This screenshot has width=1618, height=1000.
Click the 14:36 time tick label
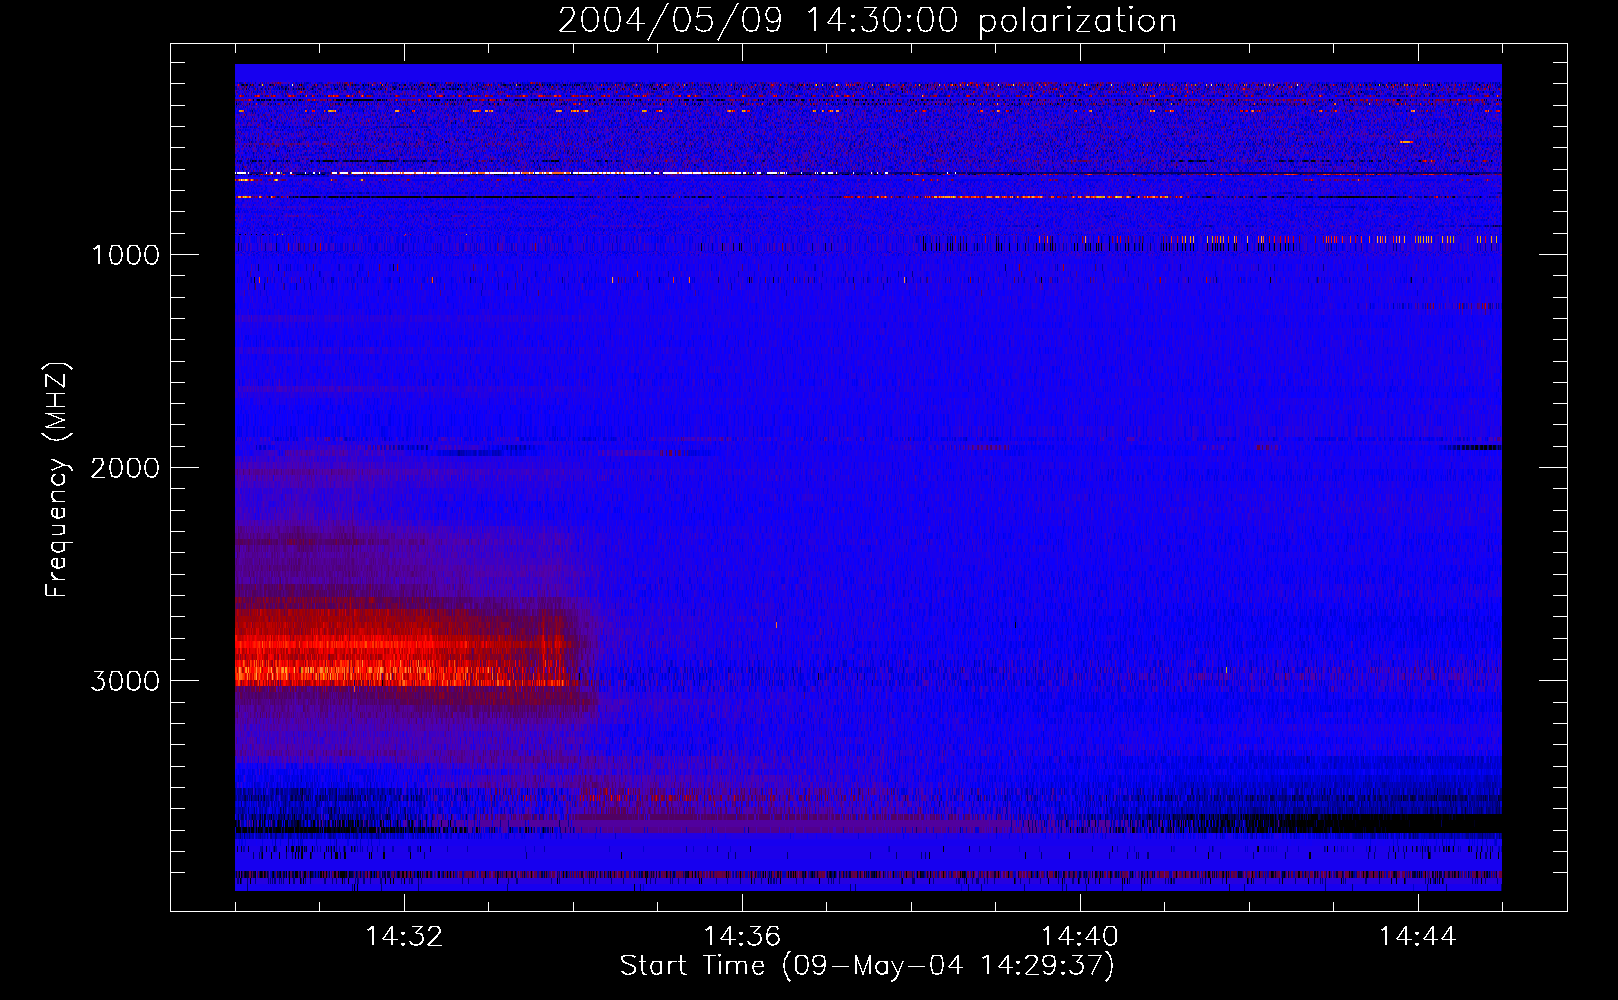point(742,937)
